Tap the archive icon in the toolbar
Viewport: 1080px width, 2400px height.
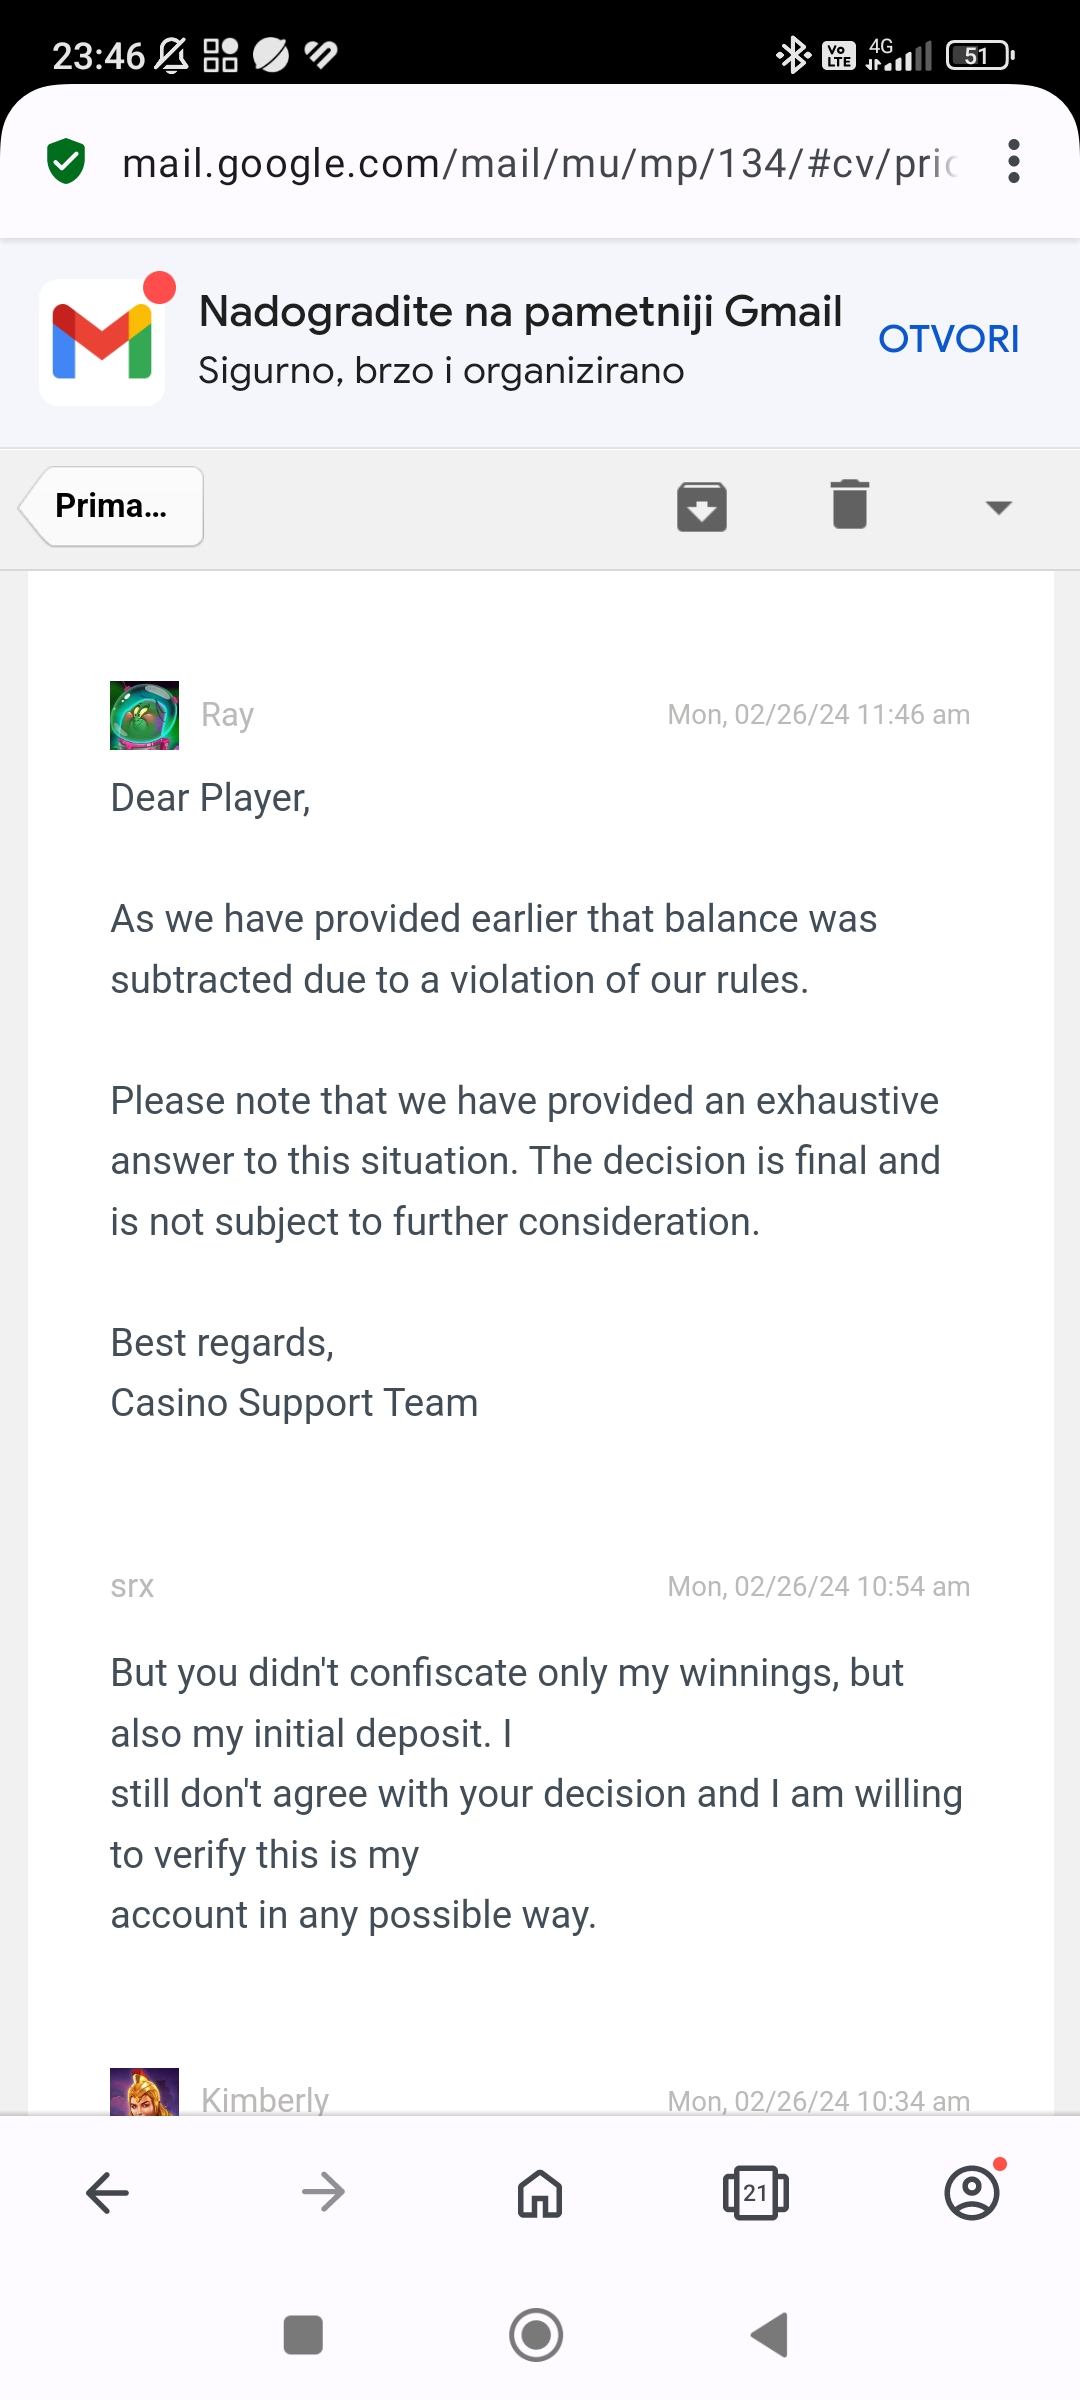[x=701, y=506]
